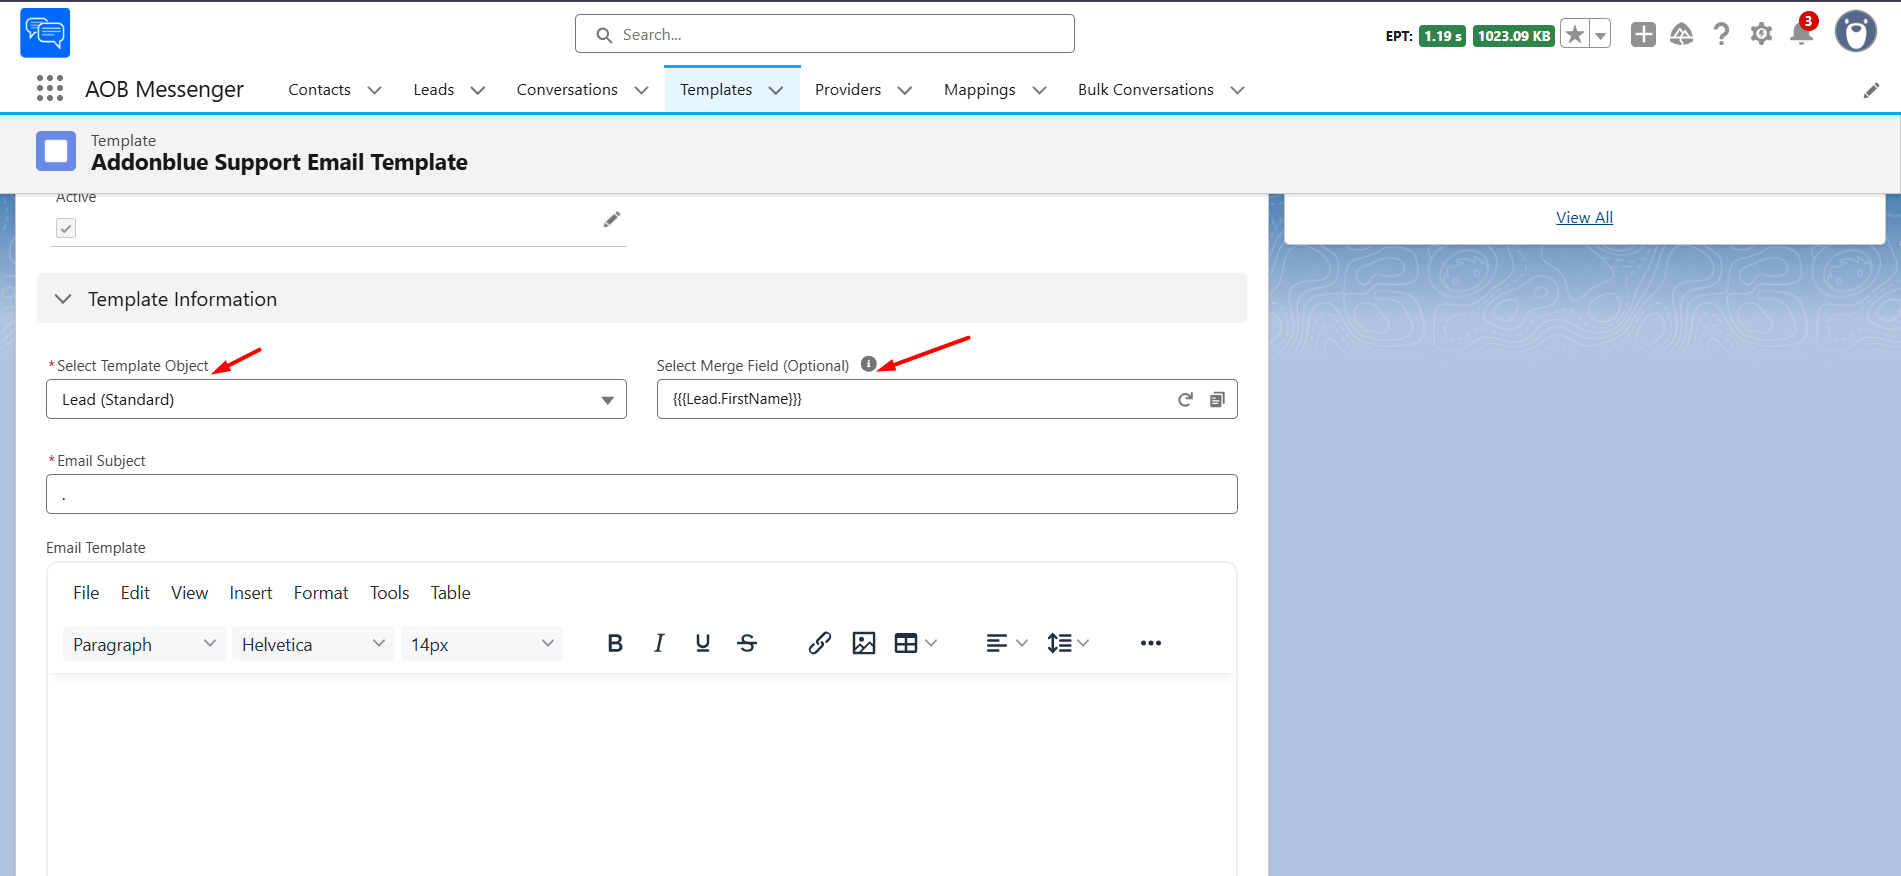Open the Favorites list dropdown arrow
The image size is (1901, 876).
pos(1600,35)
